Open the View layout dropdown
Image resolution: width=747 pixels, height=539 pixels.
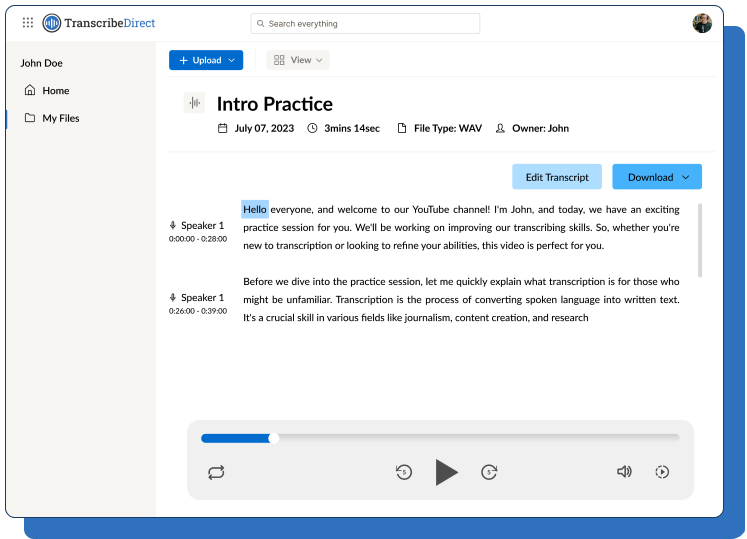tap(298, 60)
